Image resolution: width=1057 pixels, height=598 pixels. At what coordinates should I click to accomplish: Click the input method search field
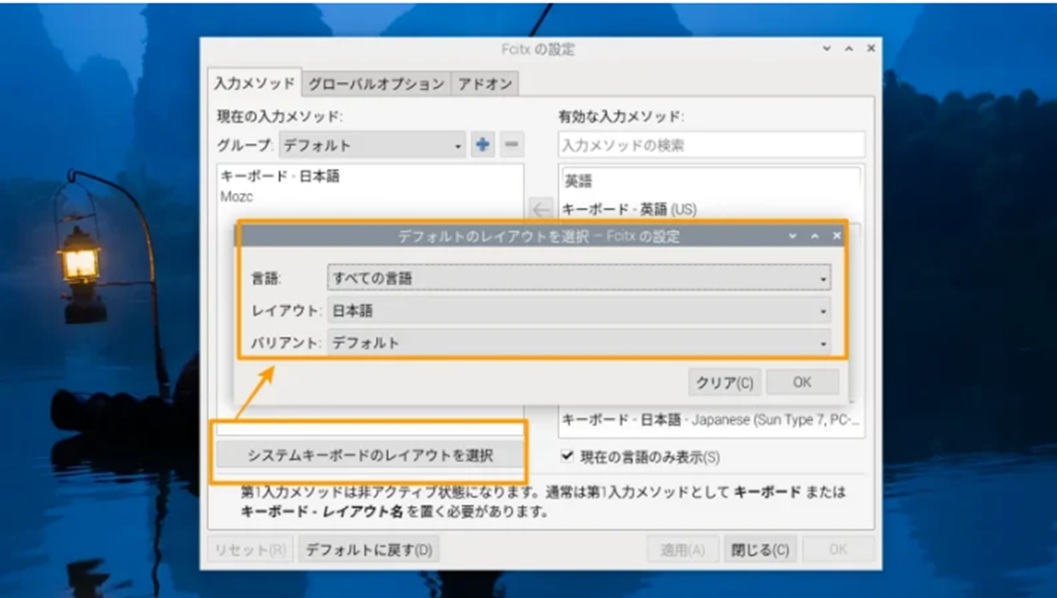click(711, 145)
